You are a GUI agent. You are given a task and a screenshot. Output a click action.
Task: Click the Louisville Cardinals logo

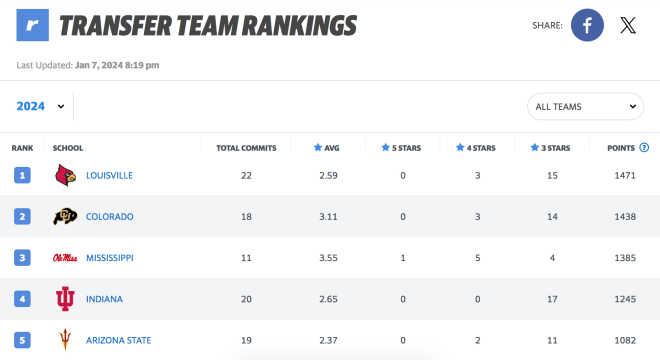65,175
